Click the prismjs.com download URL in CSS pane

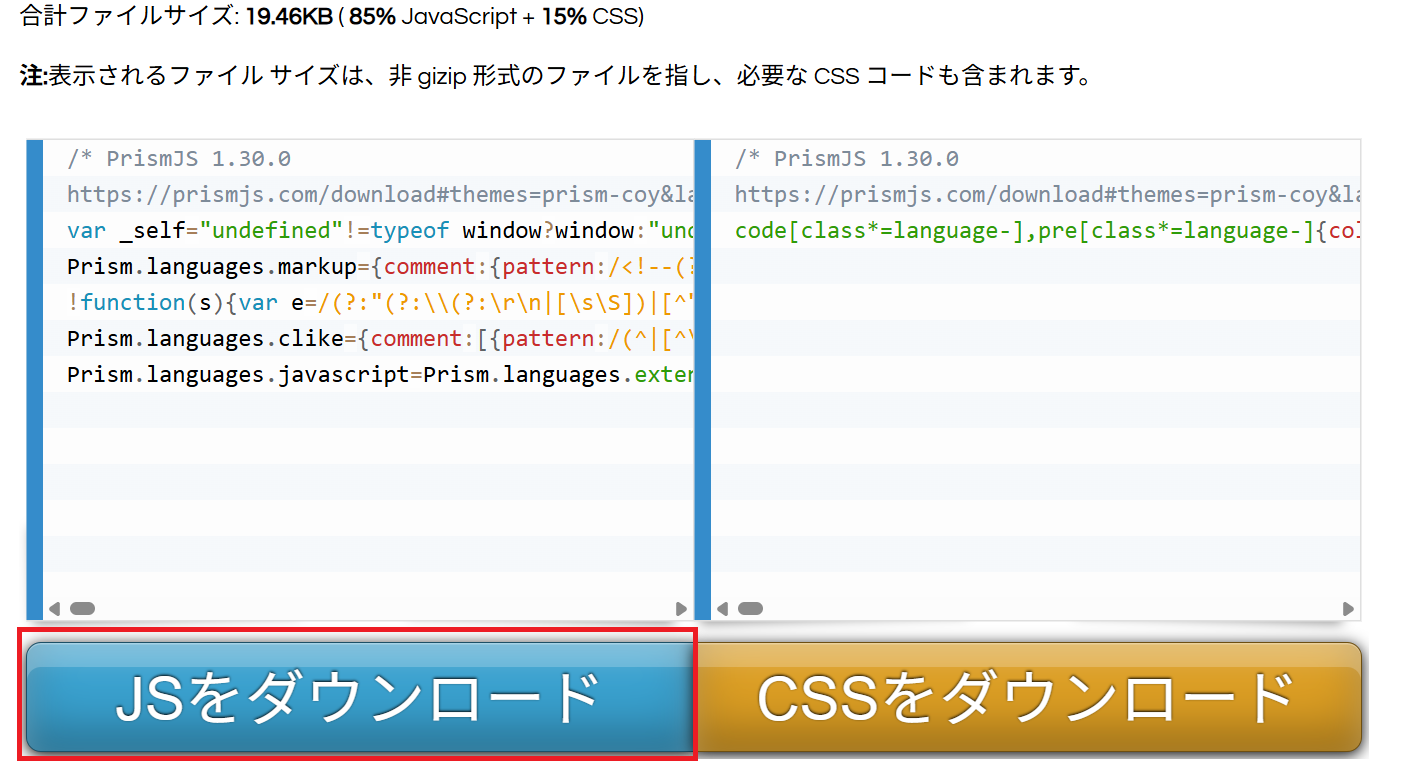pos(1045,195)
